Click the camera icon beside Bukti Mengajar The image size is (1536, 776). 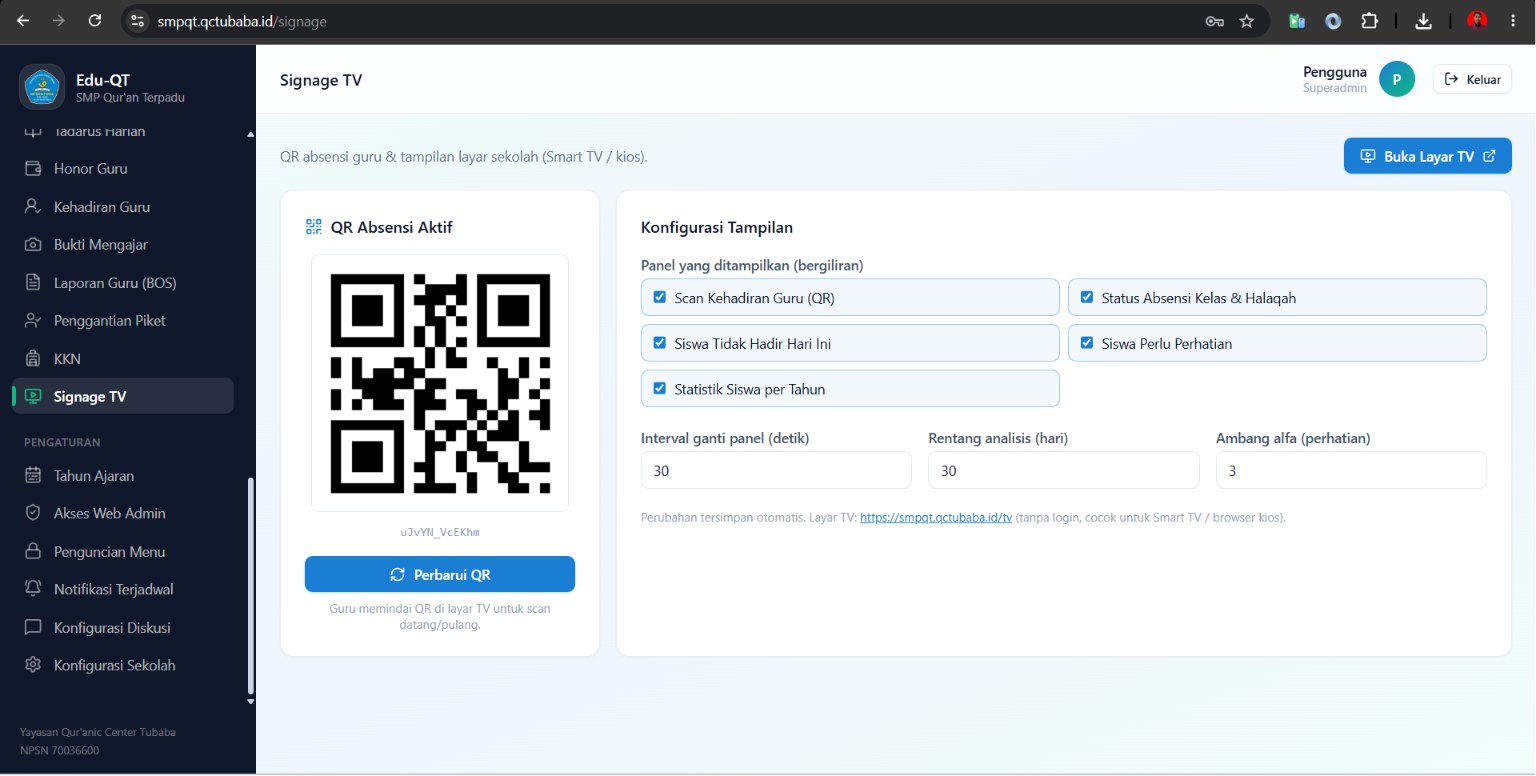(x=33, y=245)
